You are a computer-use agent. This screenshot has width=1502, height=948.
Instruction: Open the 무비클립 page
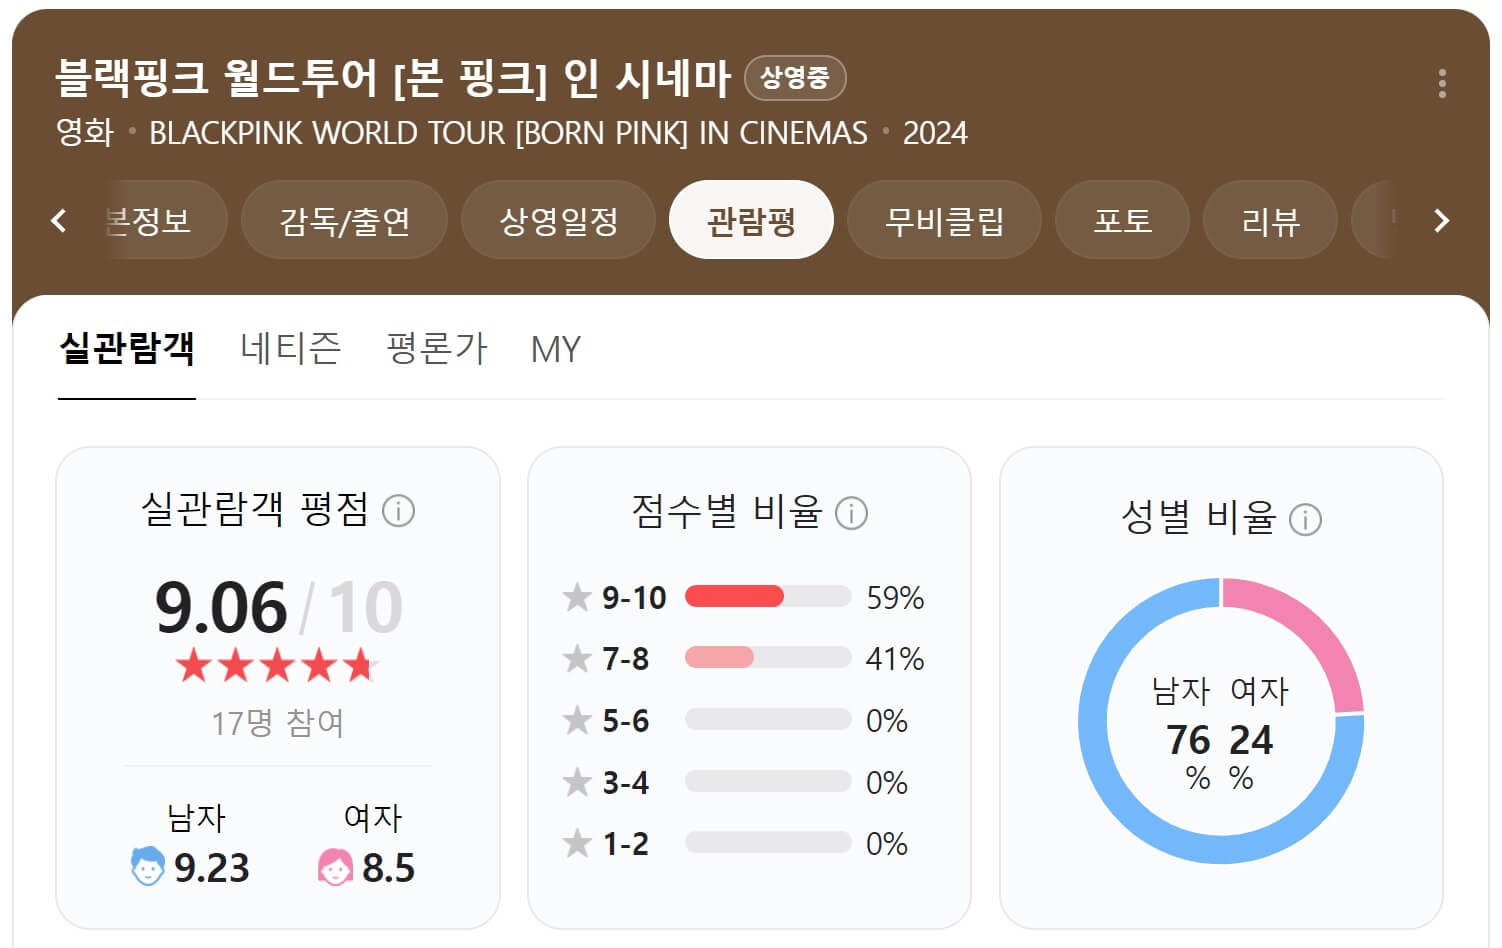coord(944,220)
